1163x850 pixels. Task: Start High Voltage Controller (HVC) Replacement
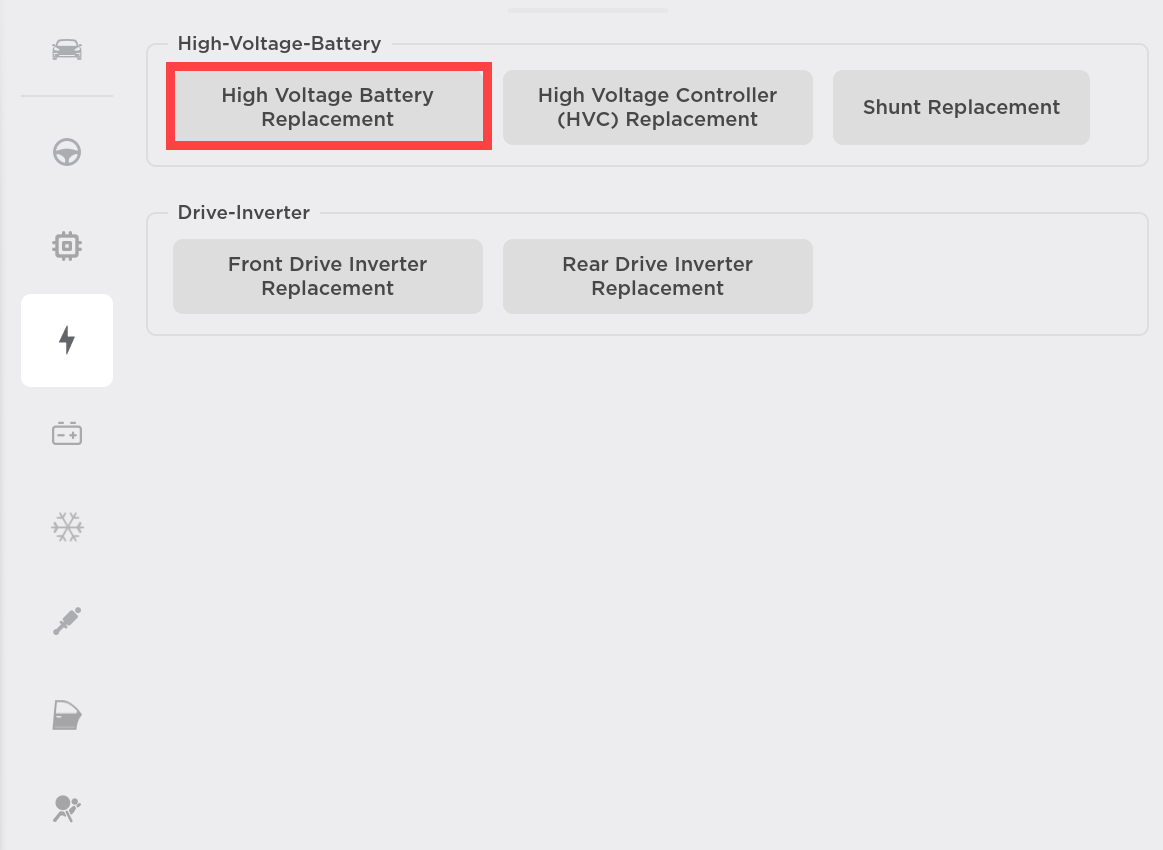[x=657, y=107]
